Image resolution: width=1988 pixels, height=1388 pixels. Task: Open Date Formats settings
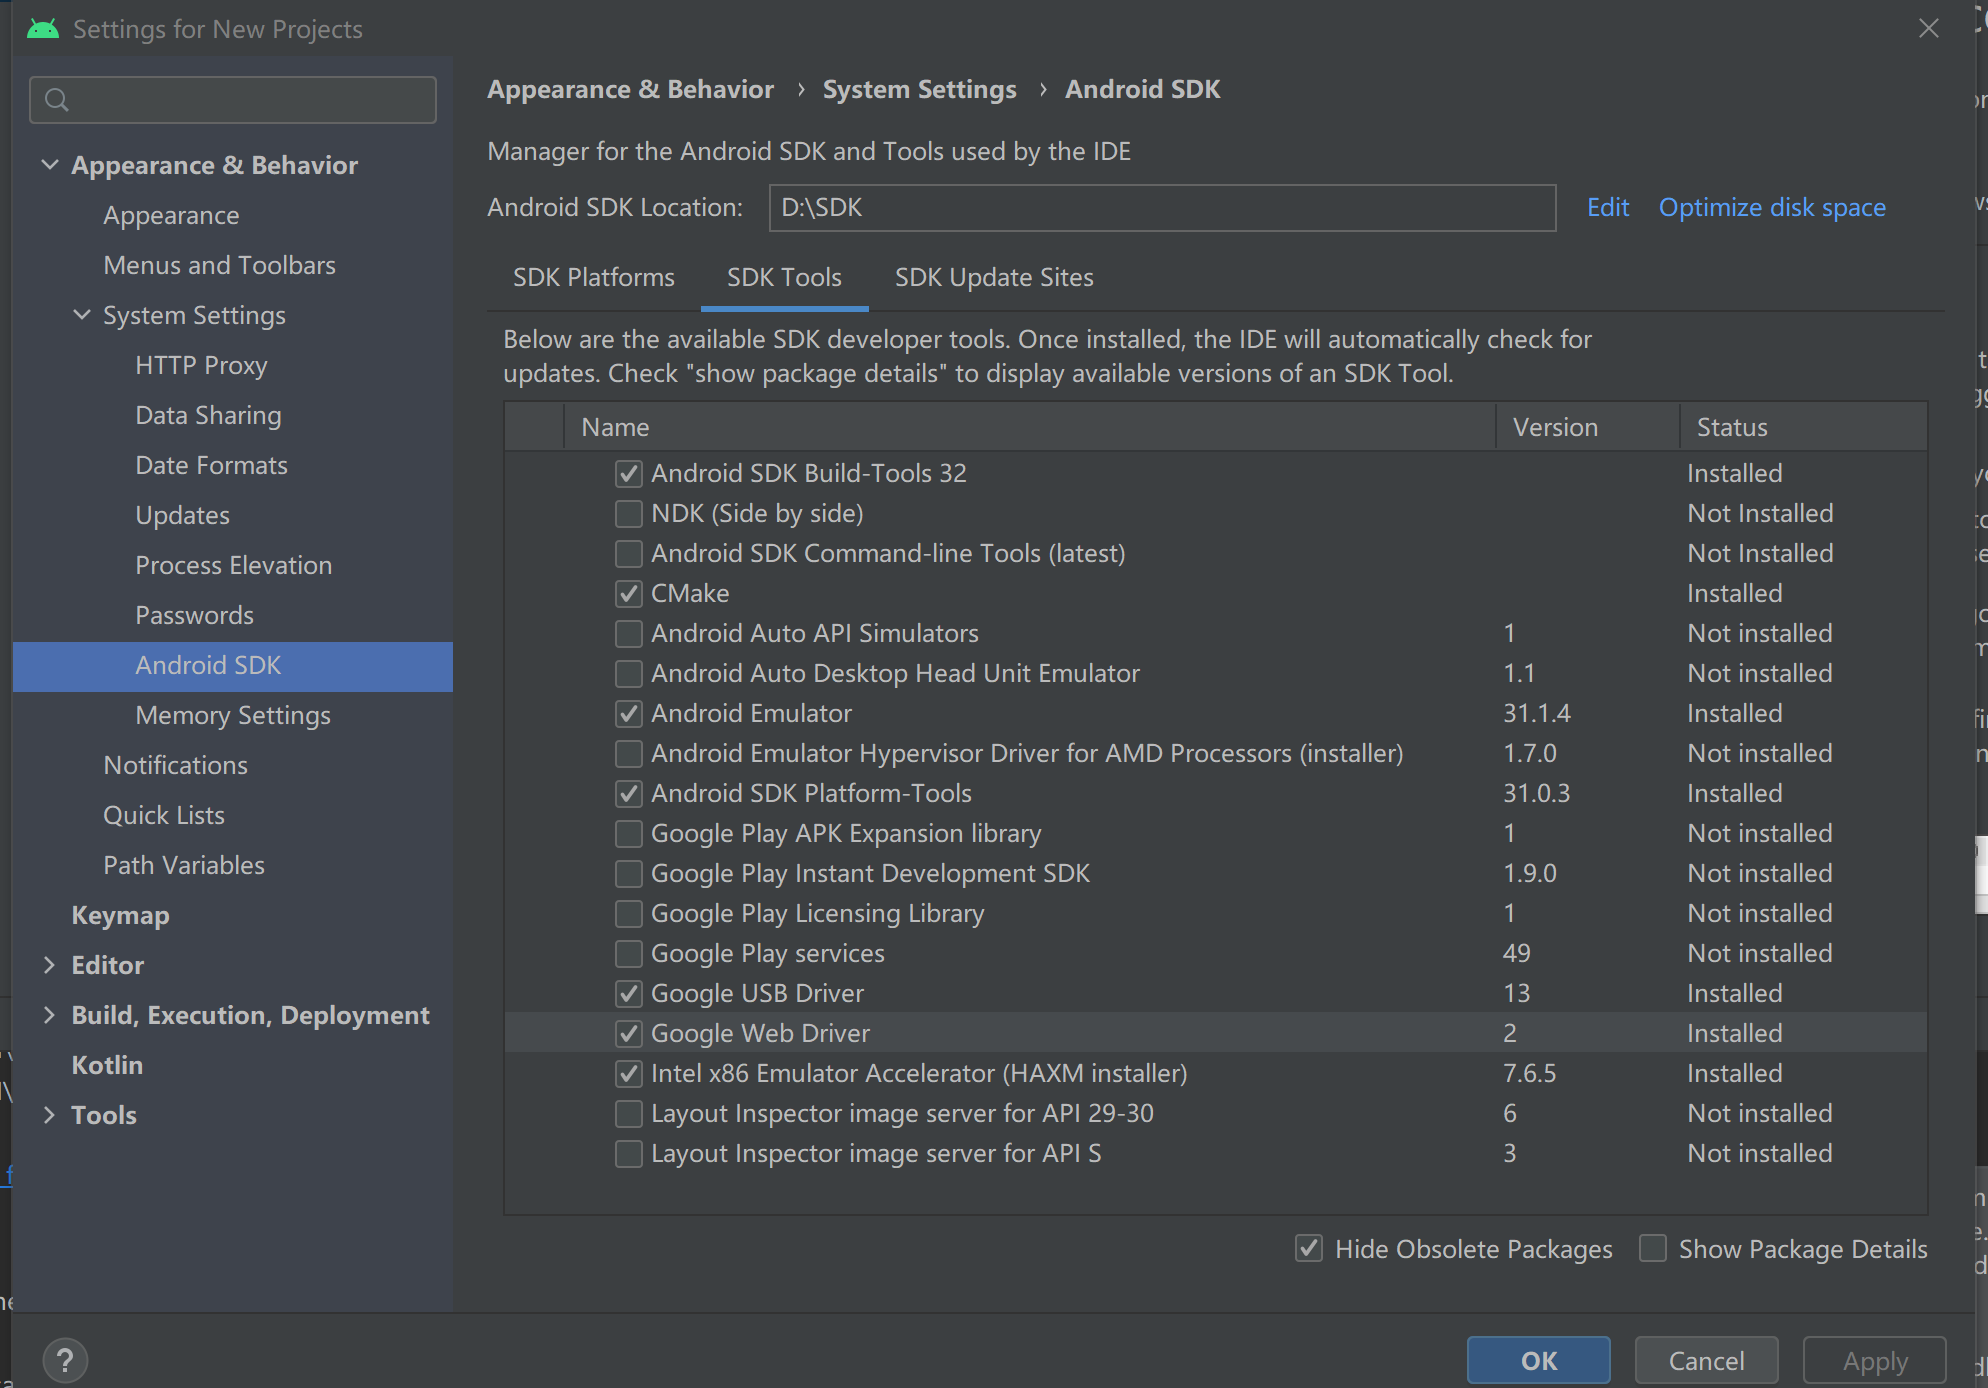tap(211, 465)
